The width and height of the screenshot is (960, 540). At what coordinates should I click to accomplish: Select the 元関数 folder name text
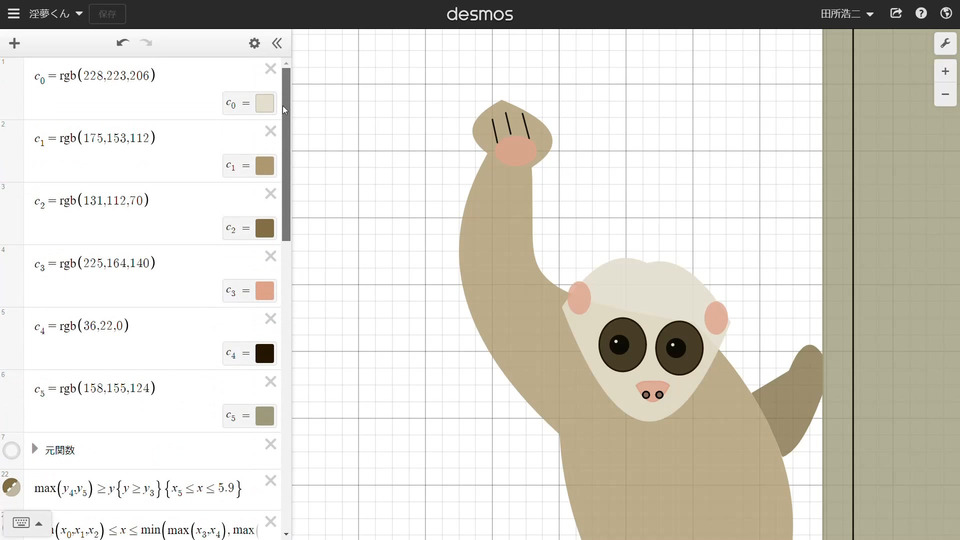pos(60,450)
